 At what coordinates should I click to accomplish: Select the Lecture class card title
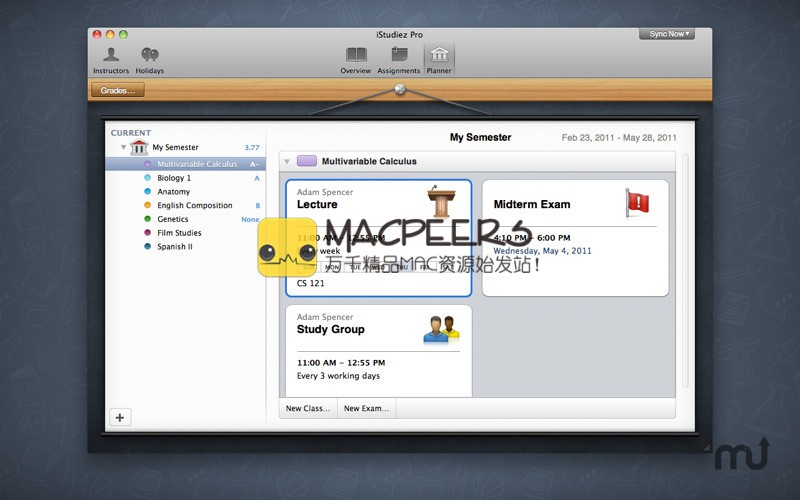(317, 205)
